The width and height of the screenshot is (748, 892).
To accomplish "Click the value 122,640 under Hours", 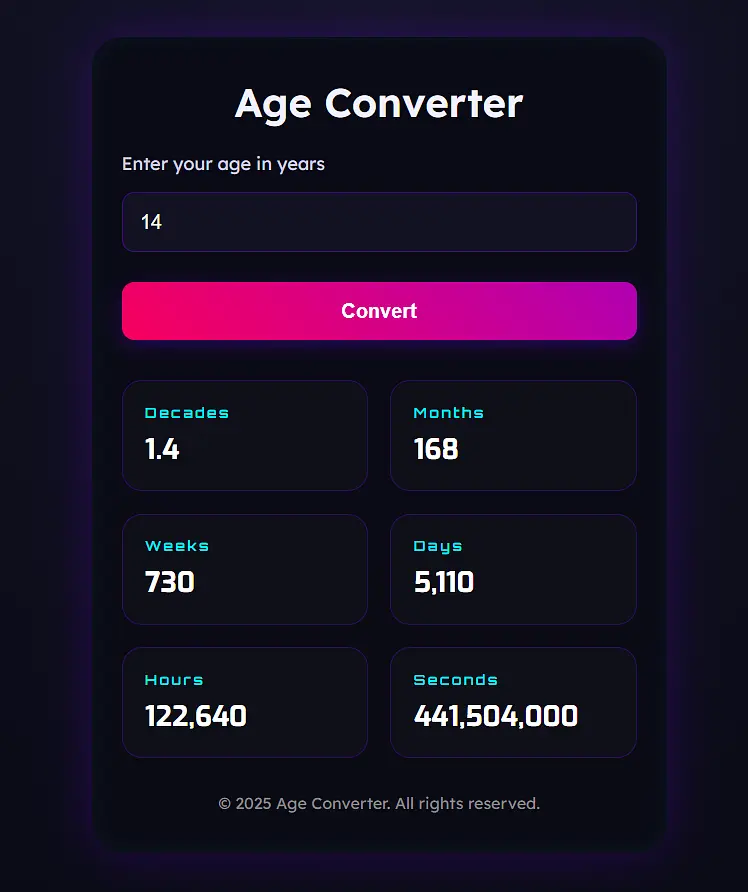I will tap(195, 716).
